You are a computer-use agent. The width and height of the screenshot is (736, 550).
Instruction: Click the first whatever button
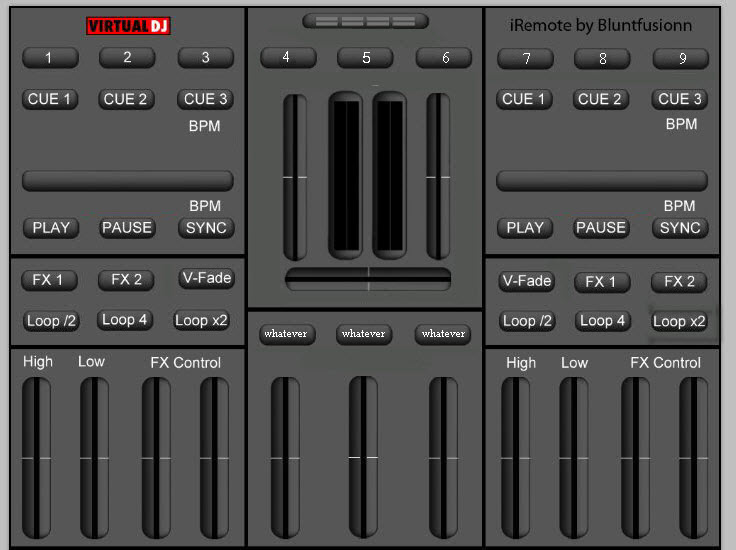coord(287,334)
